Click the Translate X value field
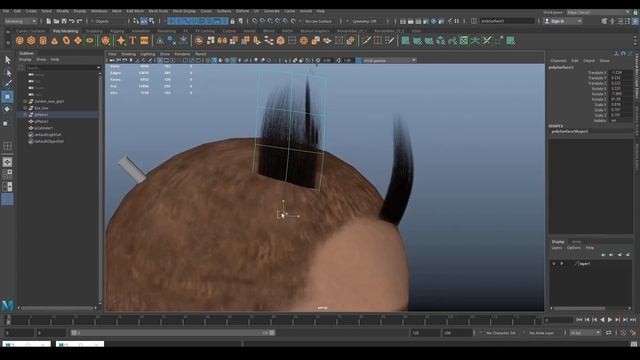 pos(620,73)
